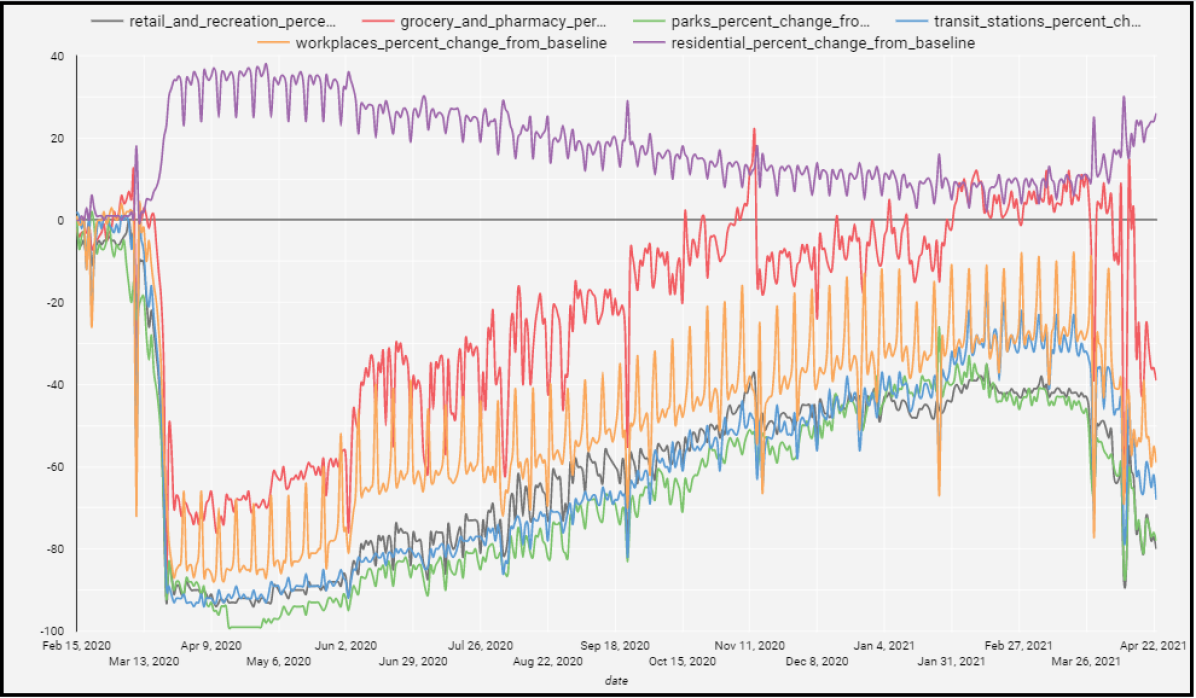
Task: Select the 'Jan 31, 2021' date label
Action: pos(952,661)
